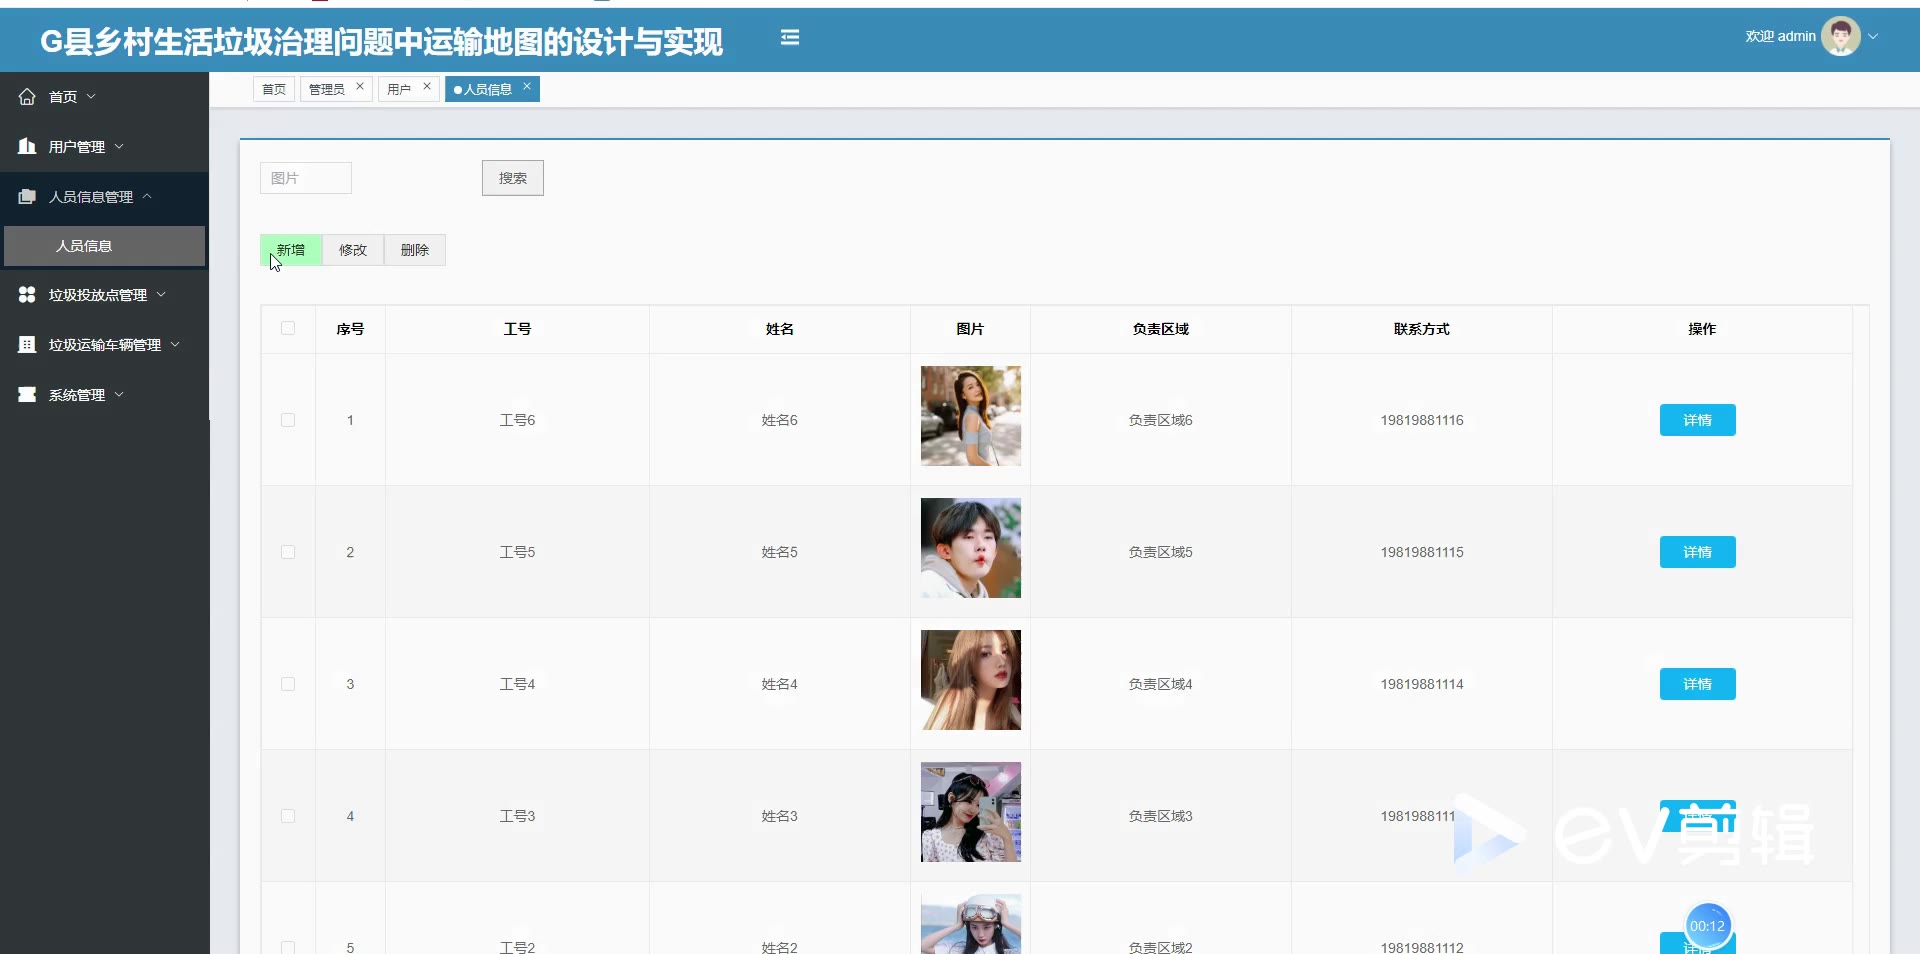Click the 负责区域 column header
This screenshot has height=954, width=1920.
(1161, 329)
